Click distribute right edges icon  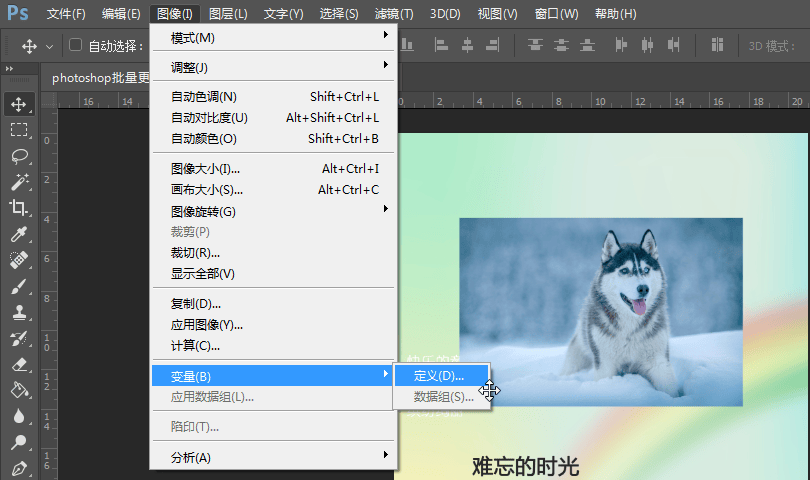pos(673,45)
